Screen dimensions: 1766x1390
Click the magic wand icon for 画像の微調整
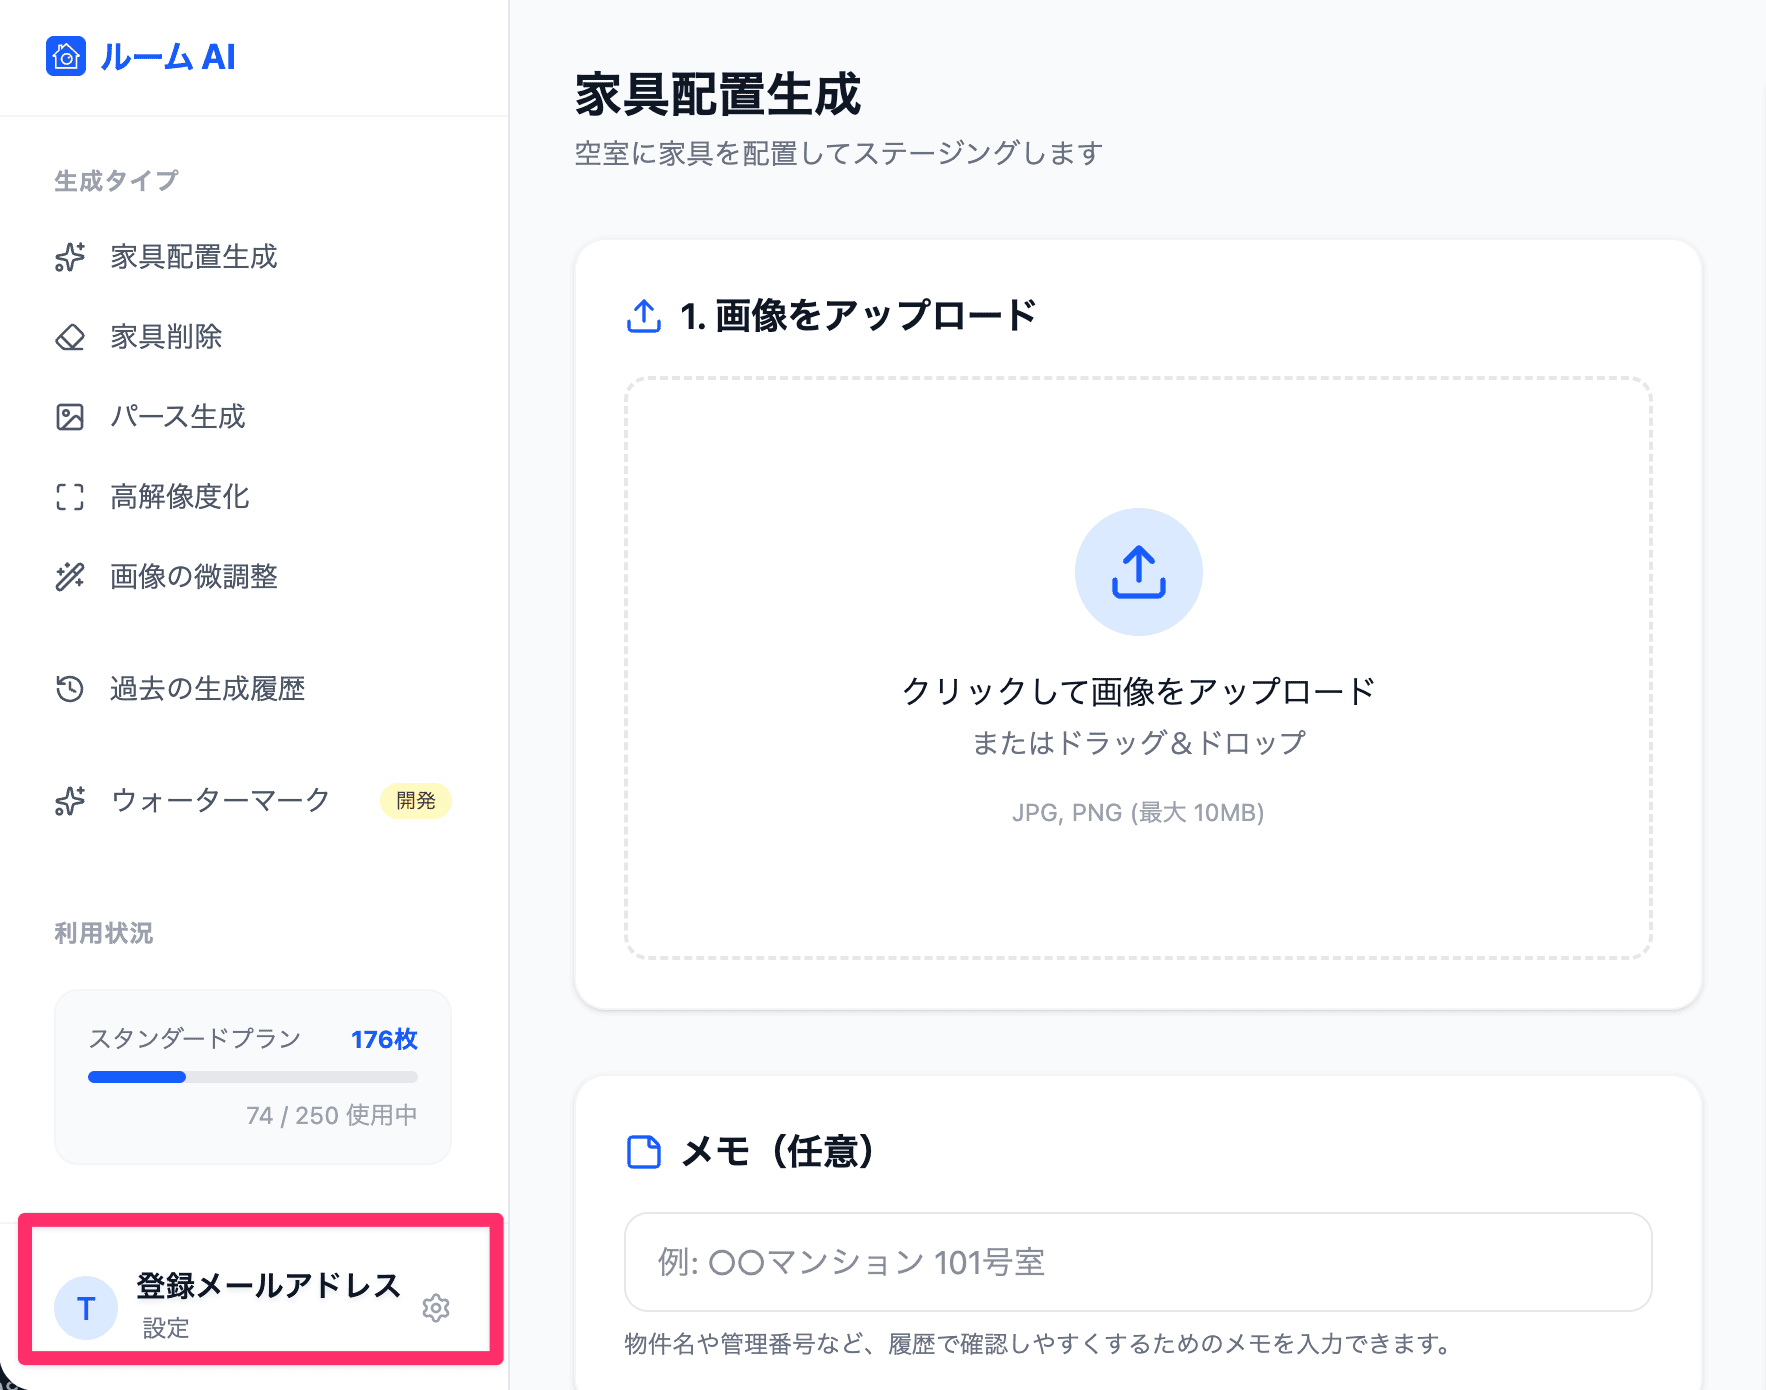[70, 577]
